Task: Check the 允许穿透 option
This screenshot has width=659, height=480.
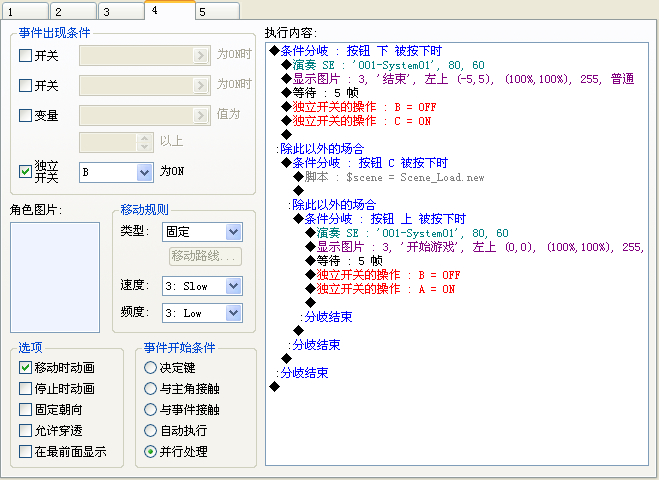Action: [x=25, y=430]
